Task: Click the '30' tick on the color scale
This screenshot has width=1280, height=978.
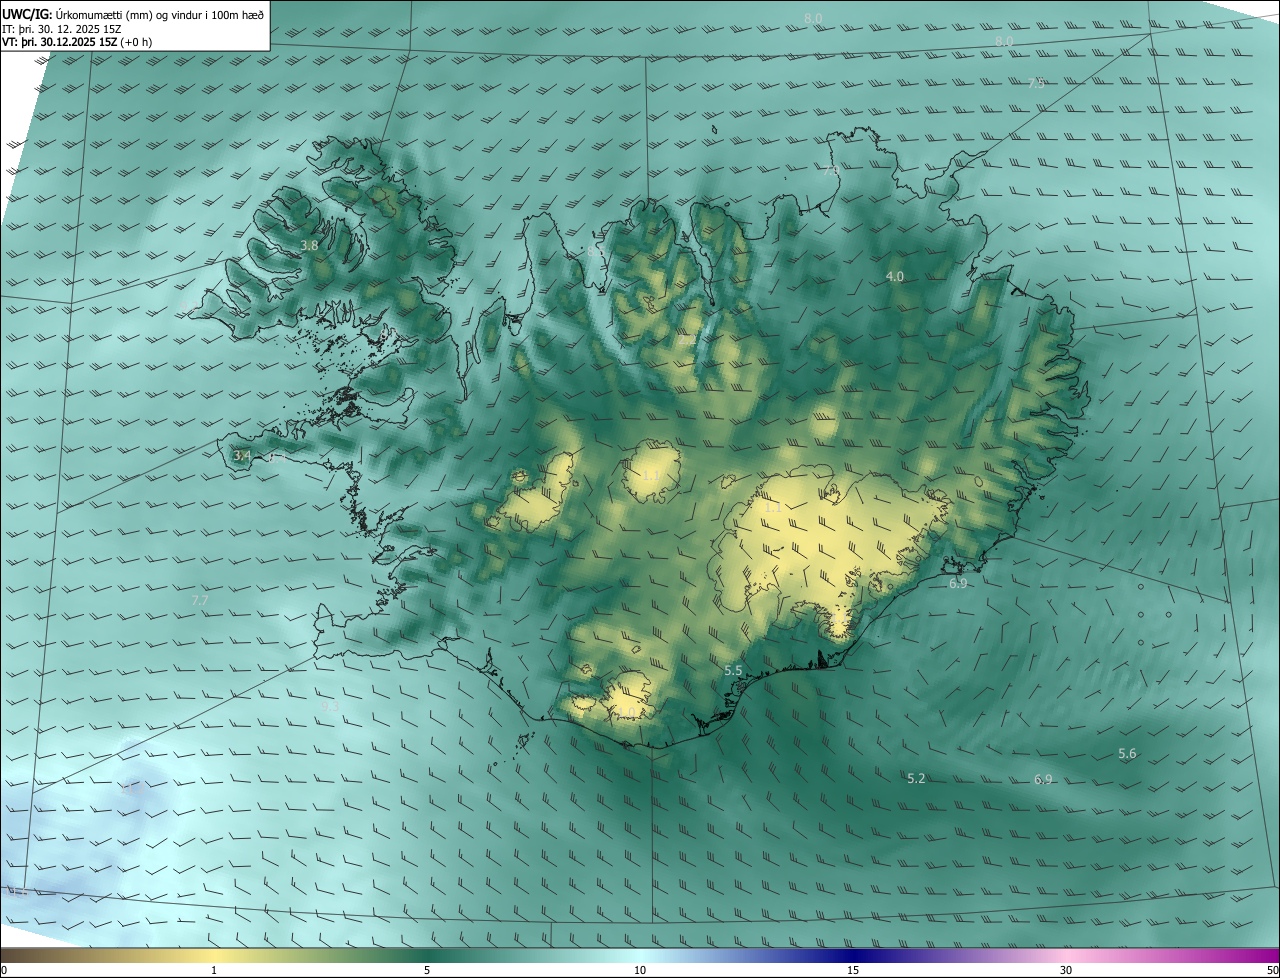Action: tap(1066, 970)
